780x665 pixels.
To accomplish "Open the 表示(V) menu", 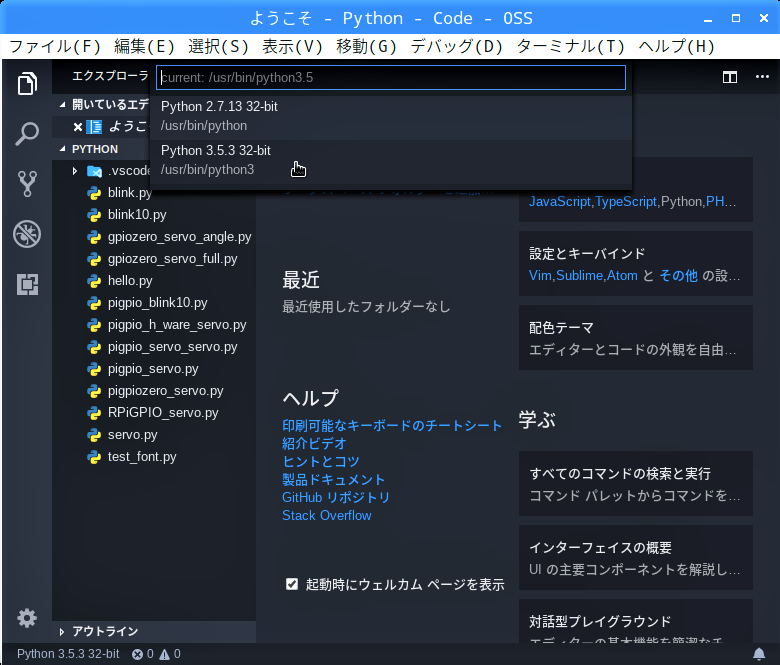I will coord(292,46).
